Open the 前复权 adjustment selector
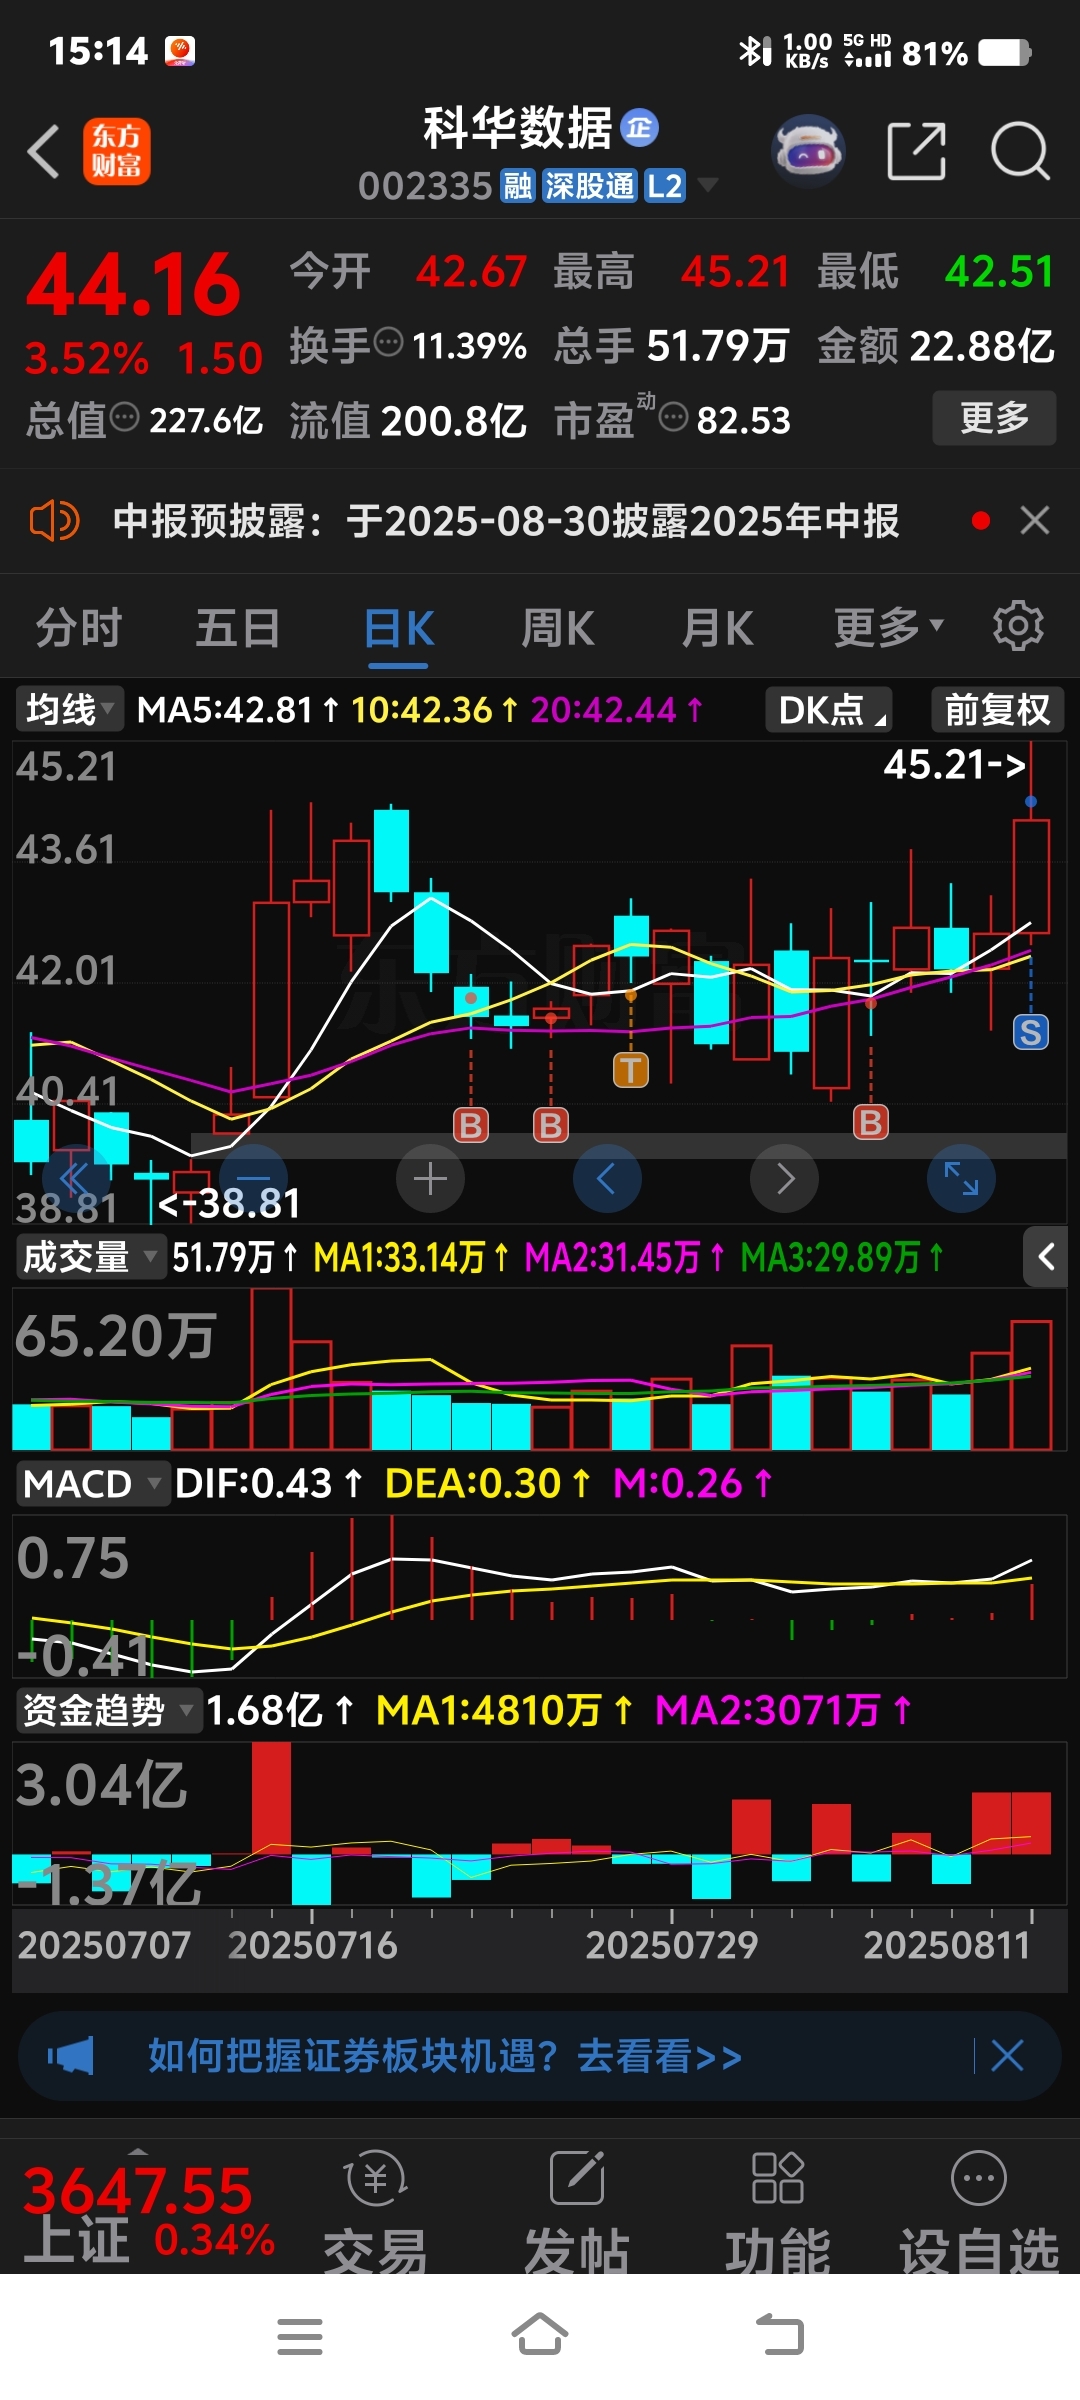Screen dimensions: 1080x2400 997,710
